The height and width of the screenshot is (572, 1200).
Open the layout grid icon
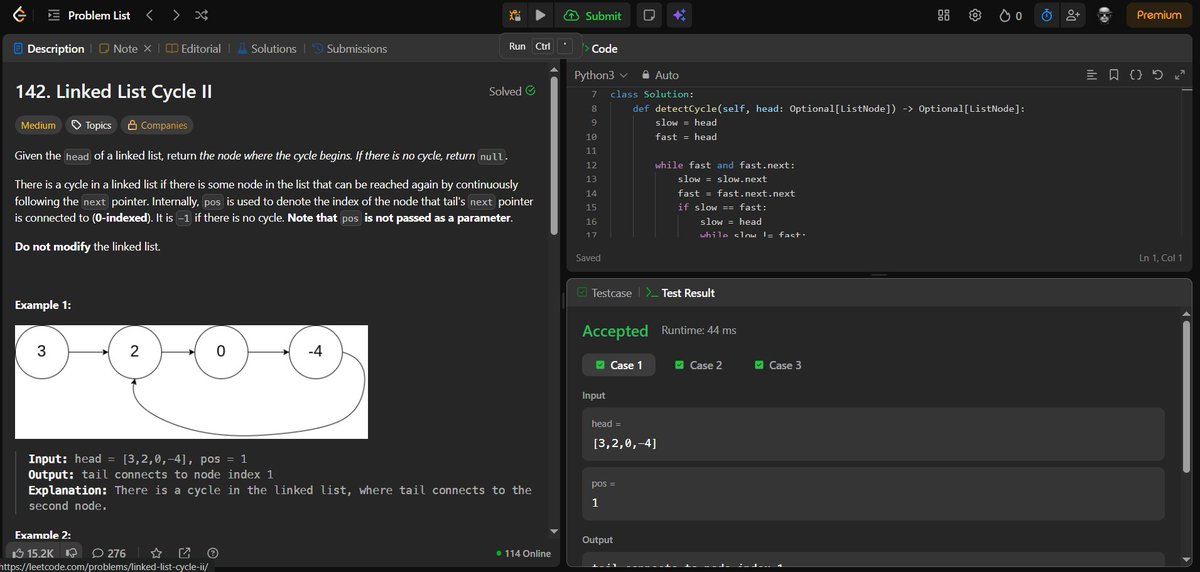[943, 15]
